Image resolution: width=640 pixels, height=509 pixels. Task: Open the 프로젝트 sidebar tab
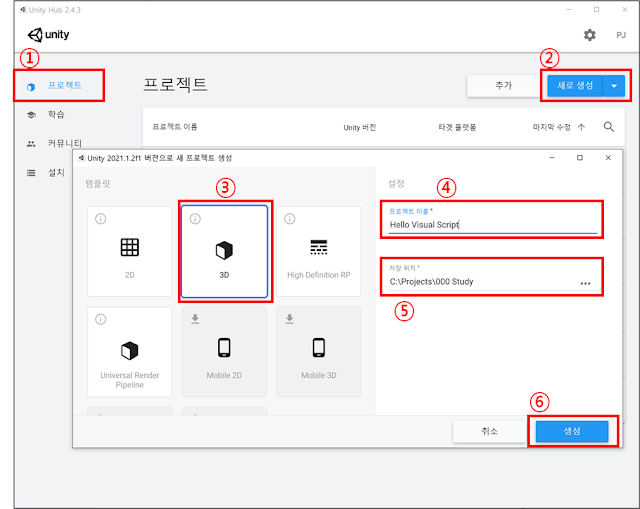(x=59, y=85)
